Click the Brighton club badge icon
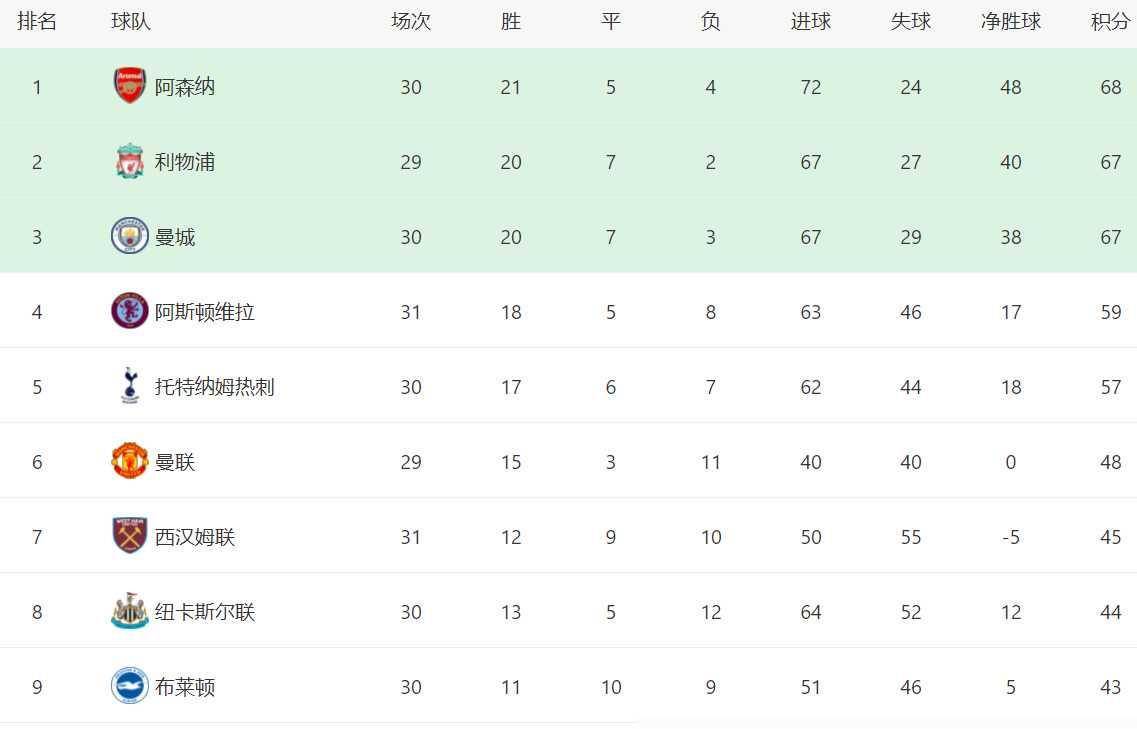Viewport: 1137px width, 729px height. [x=130, y=685]
